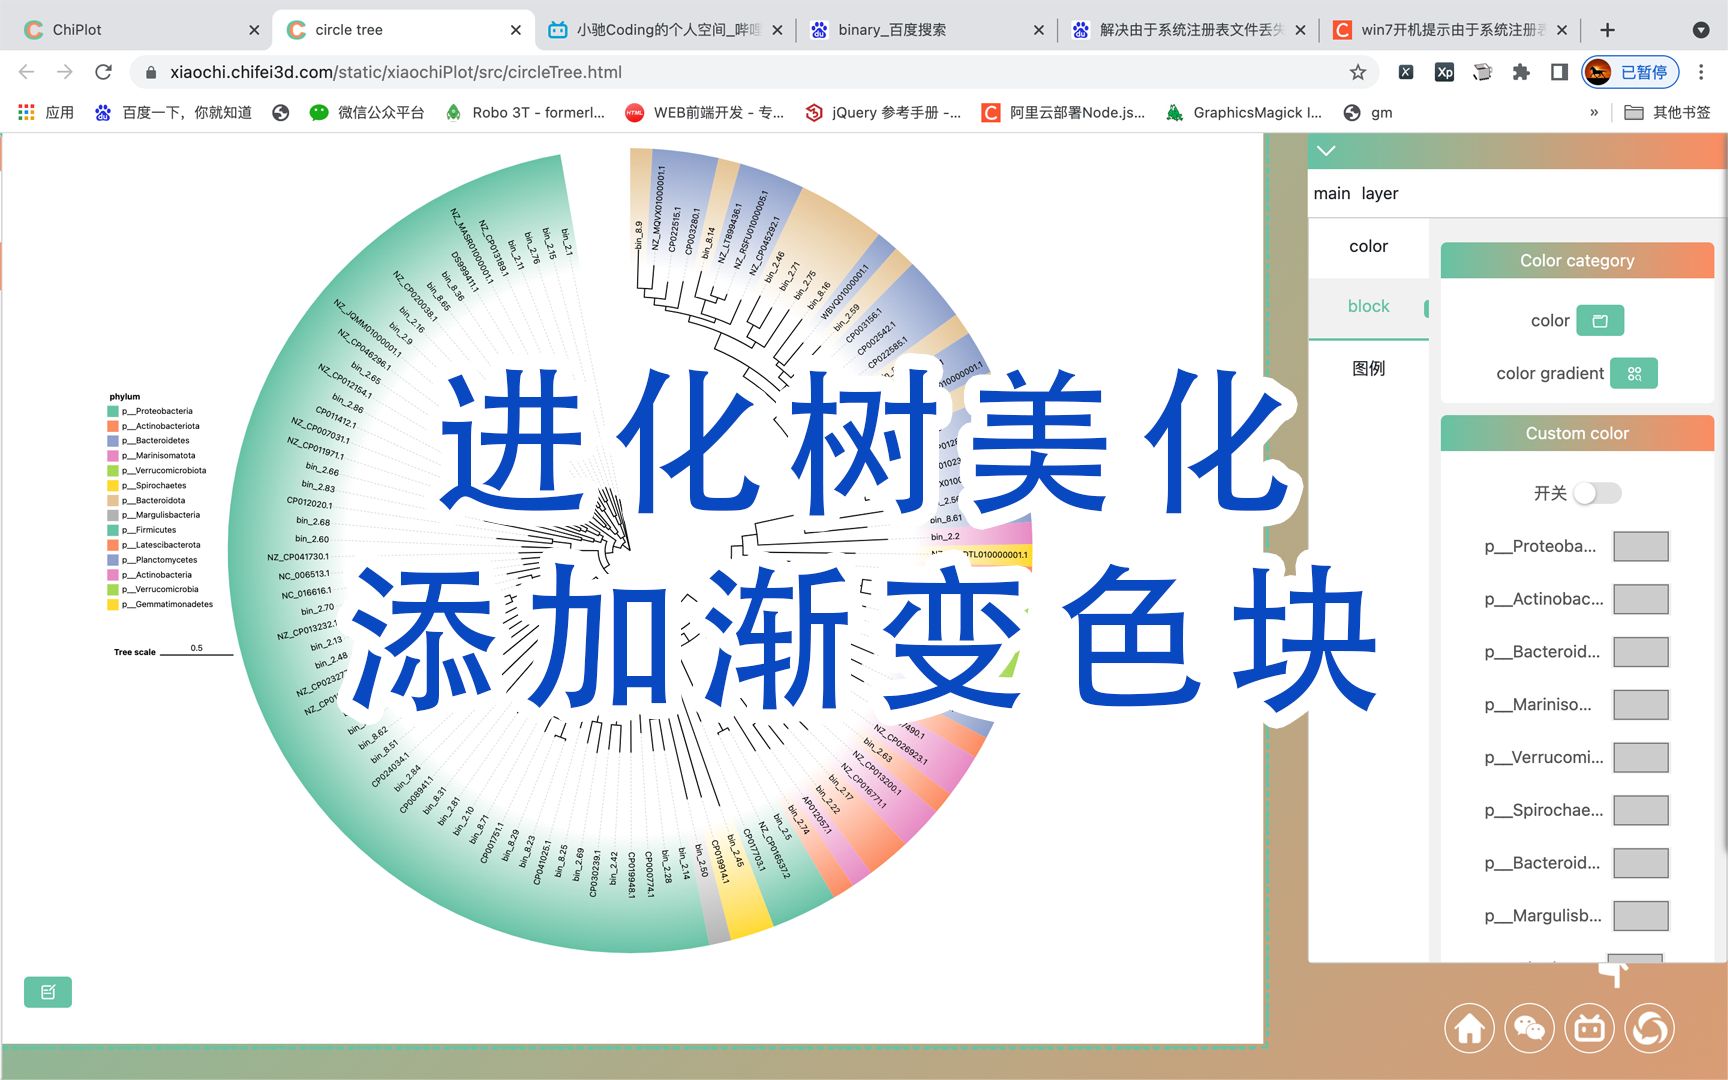The height and width of the screenshot is (1080, 1728).
Task: Click the address bar URL
Action: (x=396, y=72)
